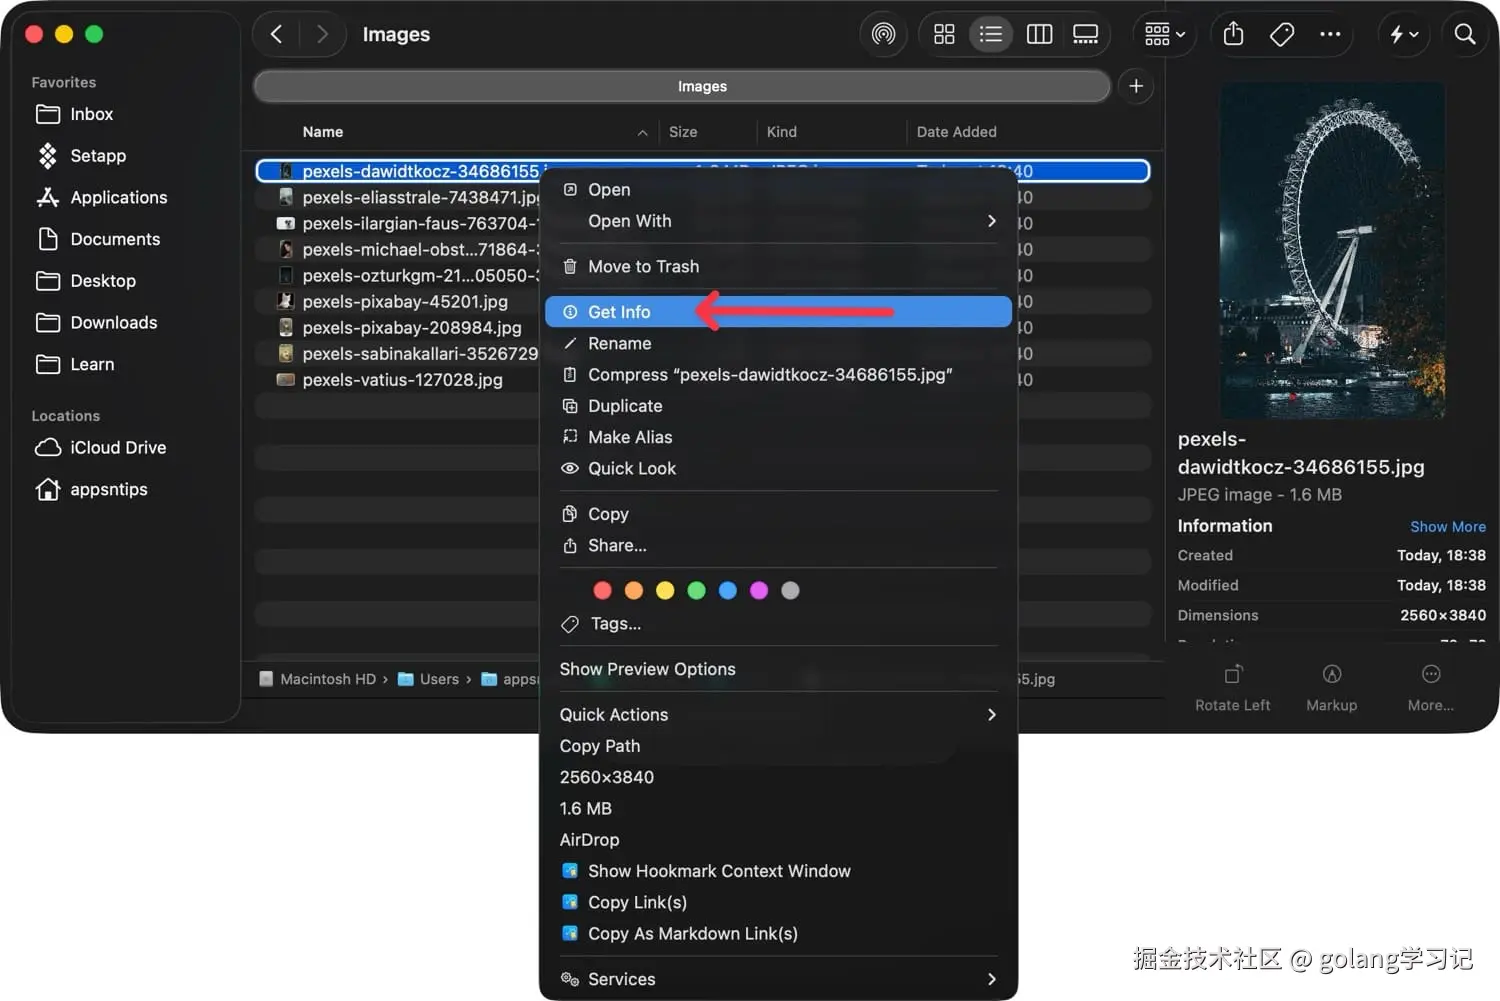Image resolution: width=1500 pixels, height=1001 pixels.
Task: Expand the Quick Actions submenu
Action: 778,715
